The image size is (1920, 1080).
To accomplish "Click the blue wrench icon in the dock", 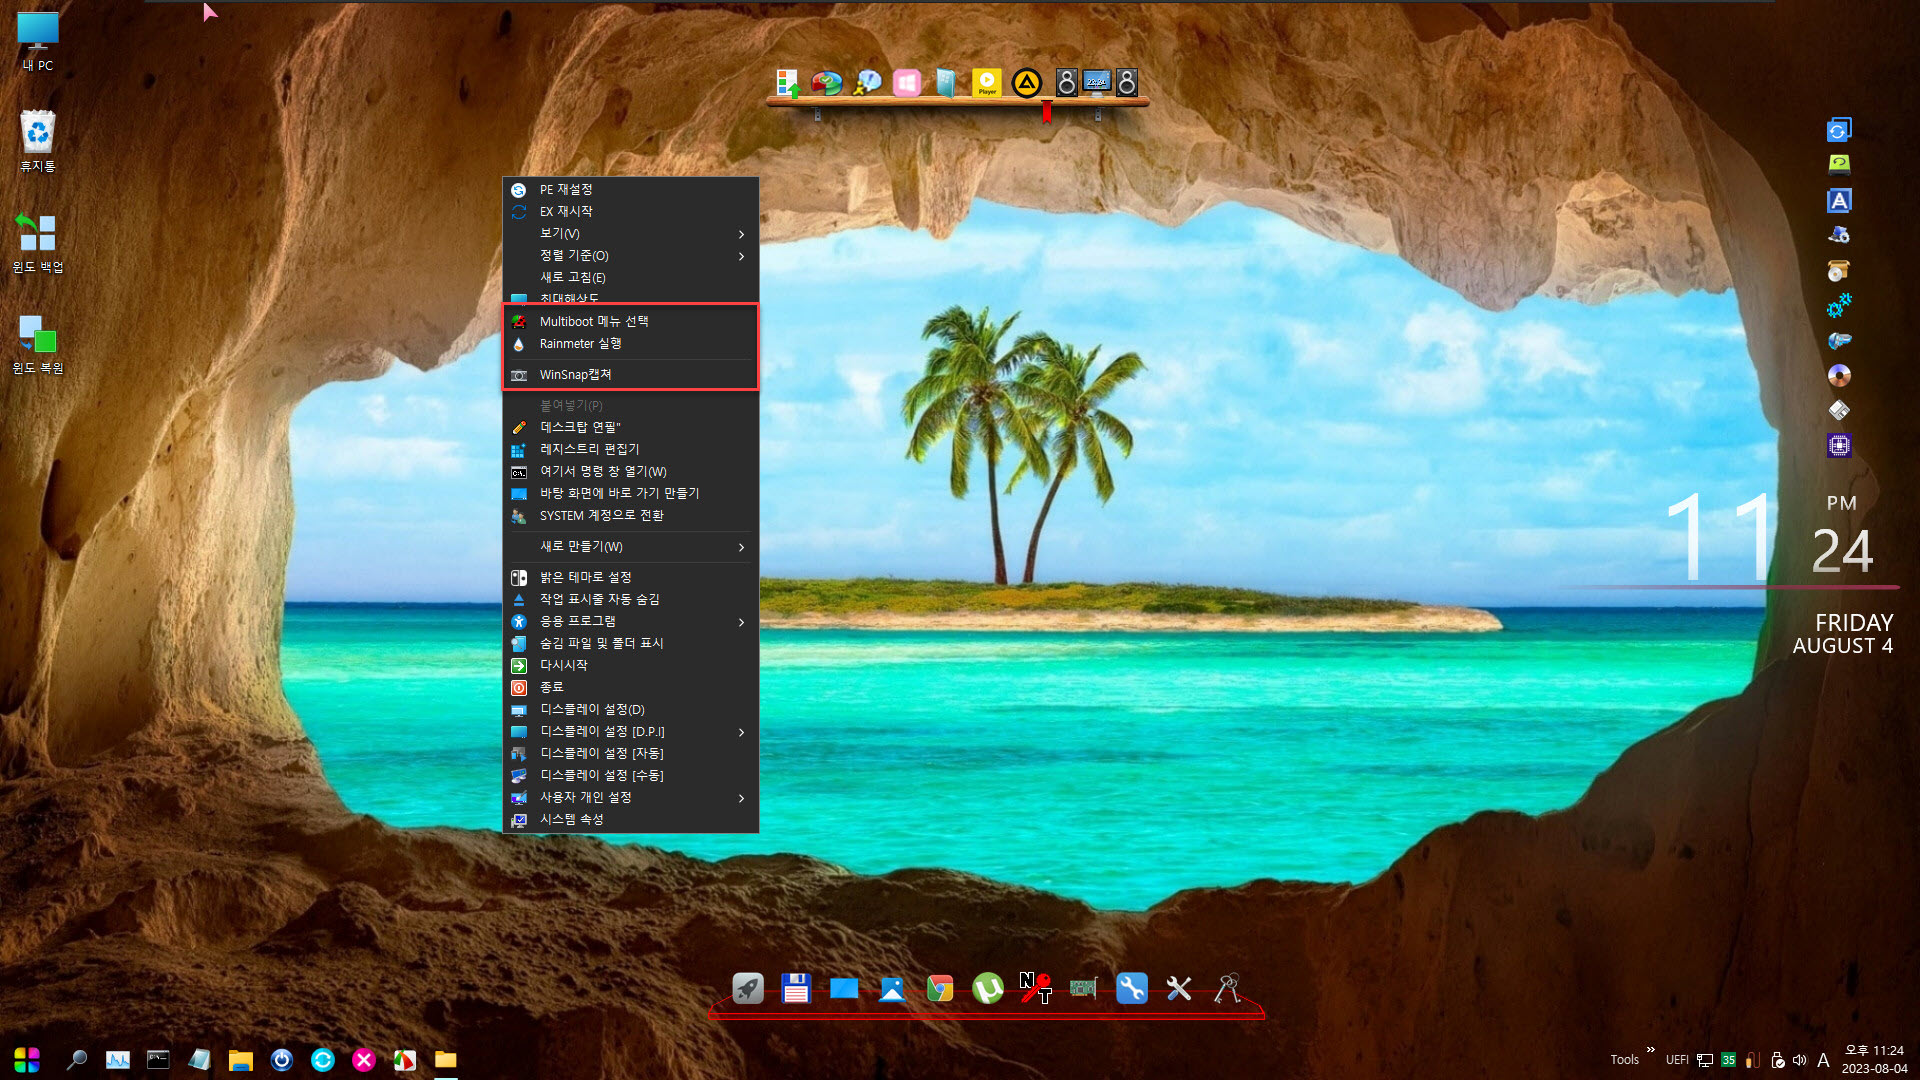I will tap(1132, 989).
